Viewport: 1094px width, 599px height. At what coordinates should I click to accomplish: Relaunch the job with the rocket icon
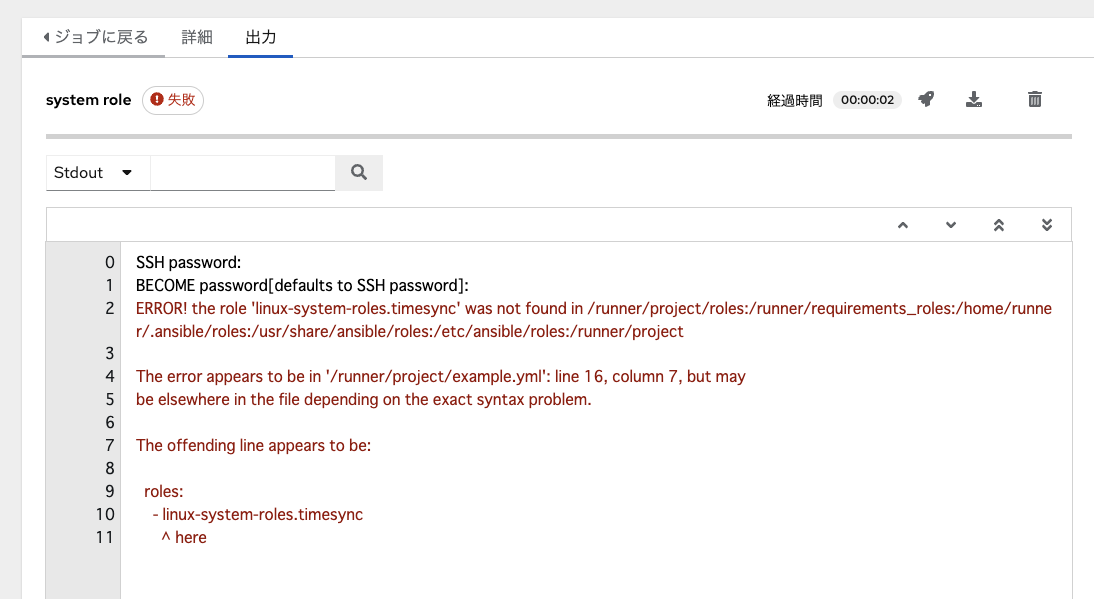point(926,99)
